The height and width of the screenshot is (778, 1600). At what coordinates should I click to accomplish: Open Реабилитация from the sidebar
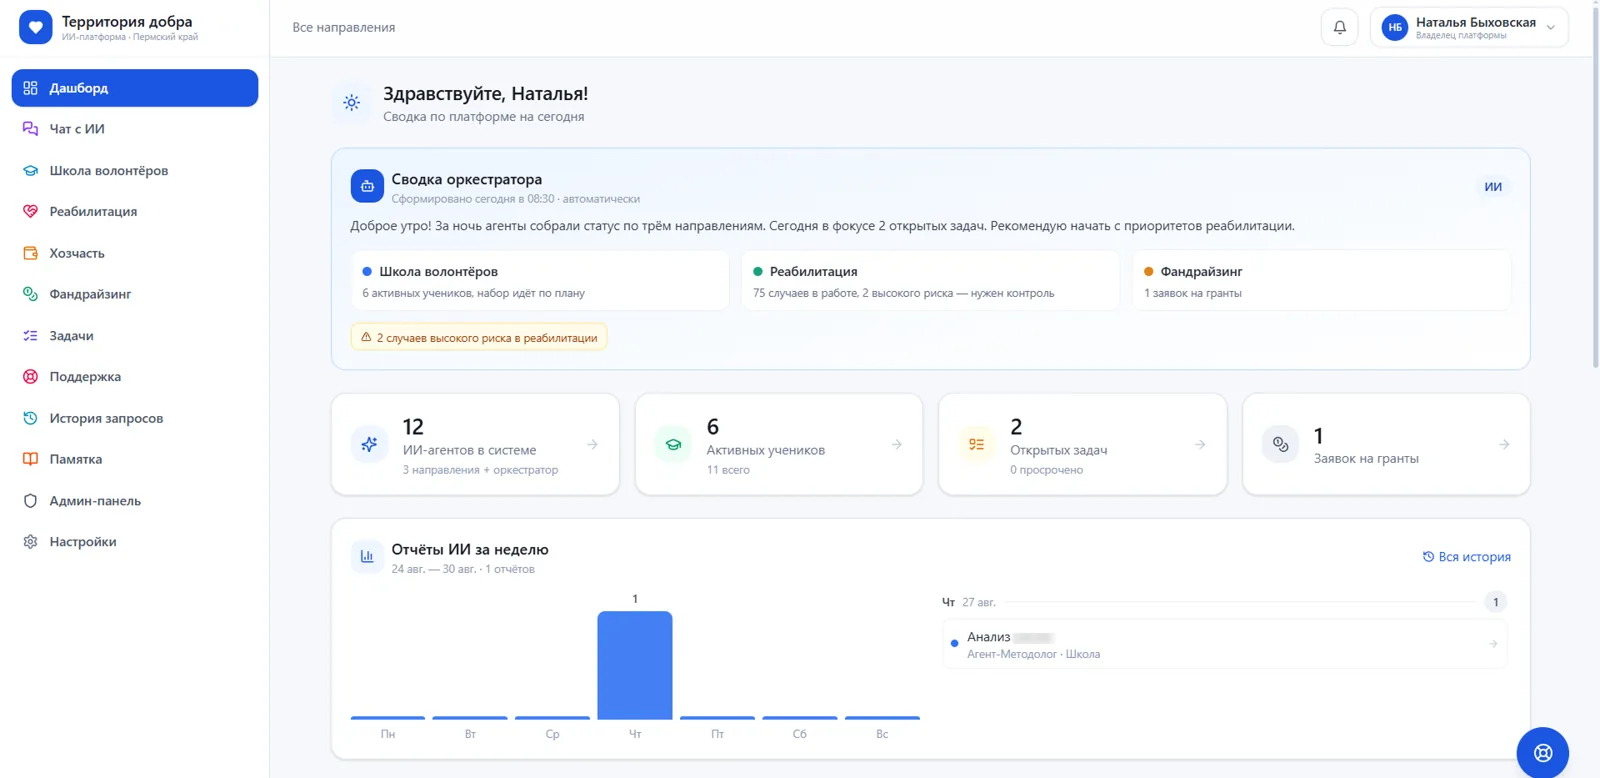pos(134,212)
